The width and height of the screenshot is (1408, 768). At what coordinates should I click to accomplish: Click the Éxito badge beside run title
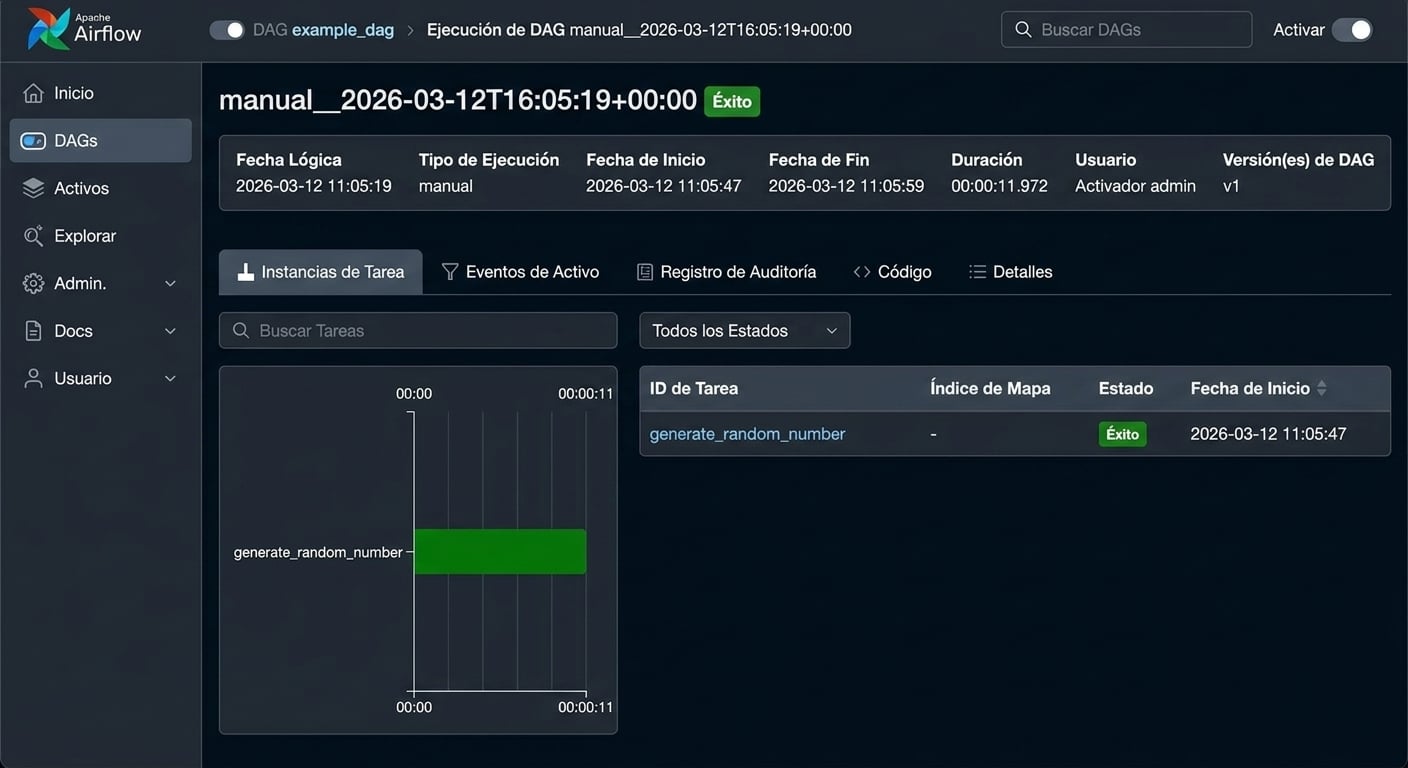coord(732,101)
